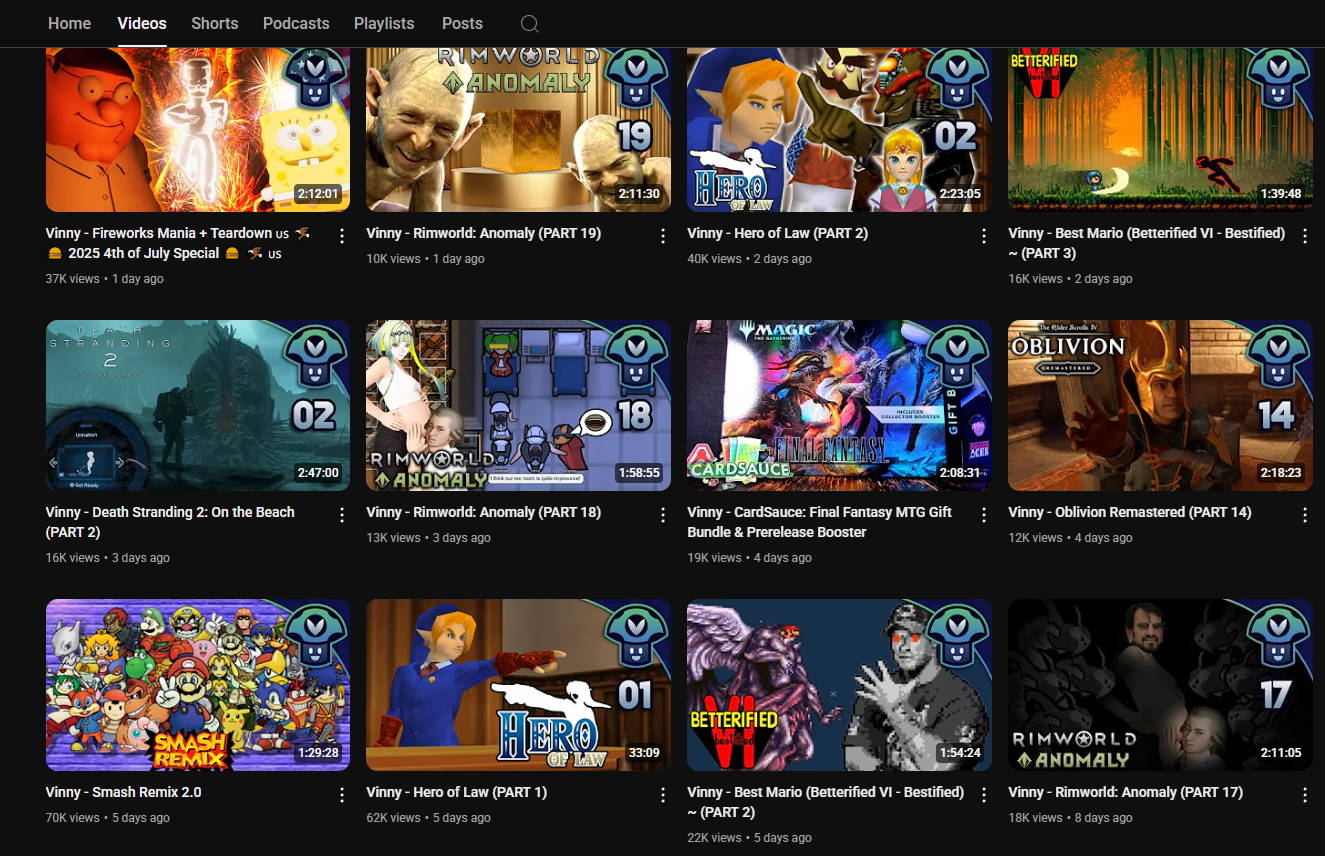The width and height of the screenshot is (1325, 856).
Task: Go to the channel Home tab
Action: (69, 23)
